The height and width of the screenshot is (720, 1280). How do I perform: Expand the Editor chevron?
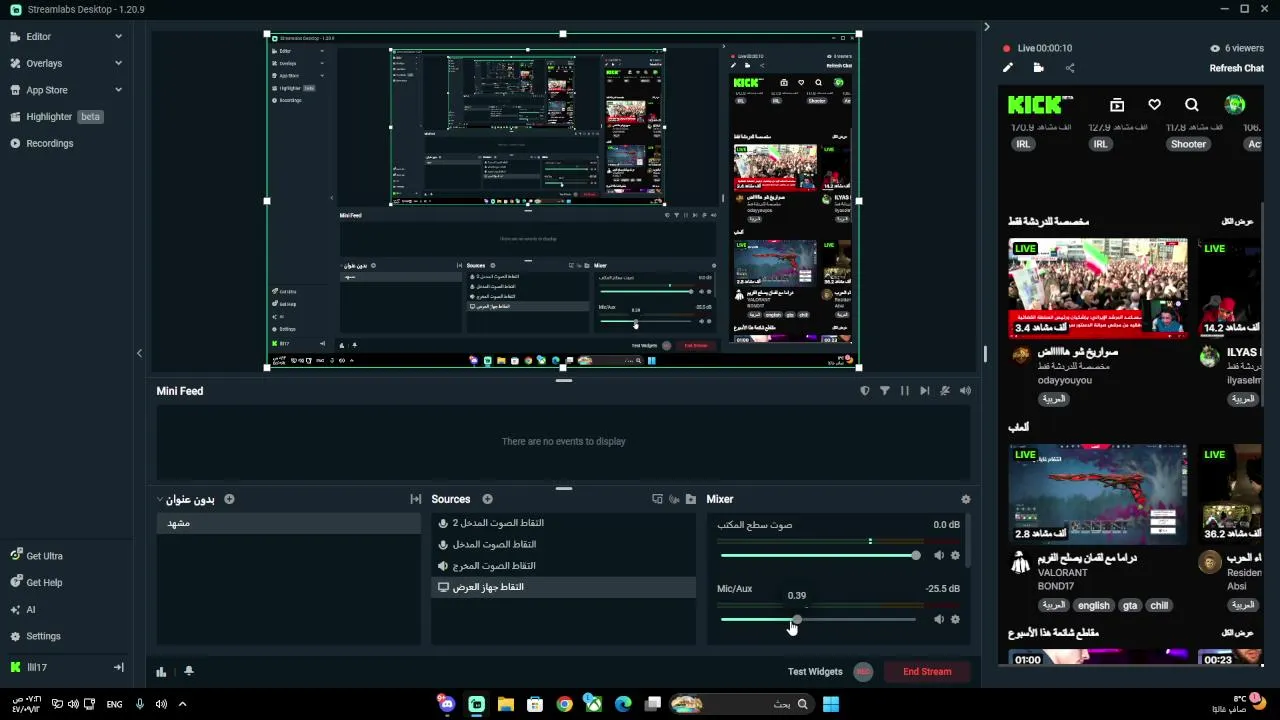pos(118,36)
